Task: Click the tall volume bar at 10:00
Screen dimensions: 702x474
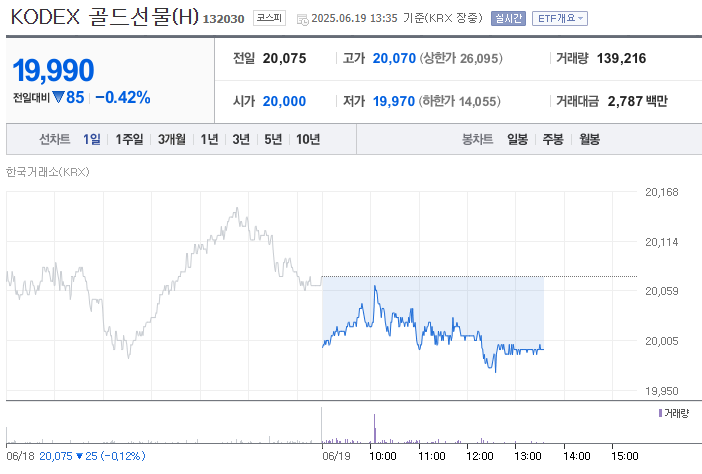Action: (x=375, y=429)
